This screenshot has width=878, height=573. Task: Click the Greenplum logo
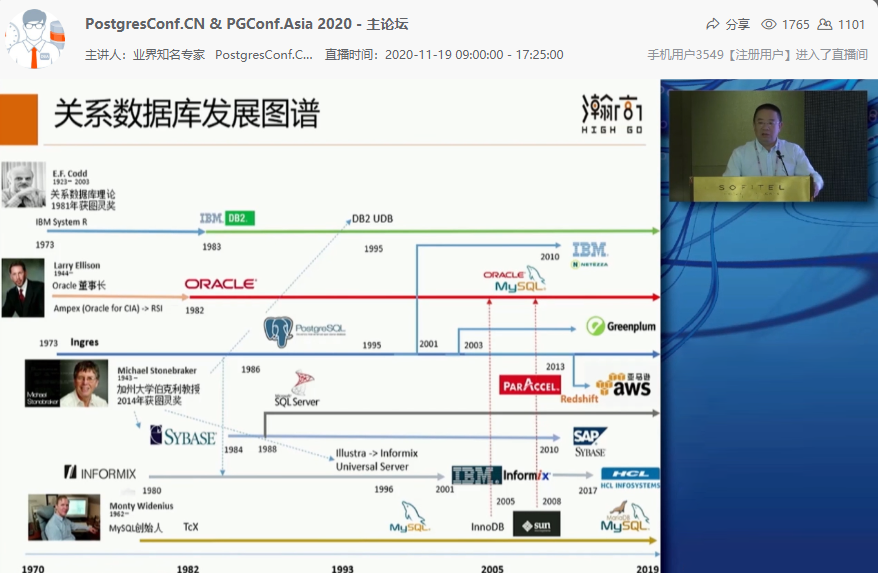pos(621,326)
